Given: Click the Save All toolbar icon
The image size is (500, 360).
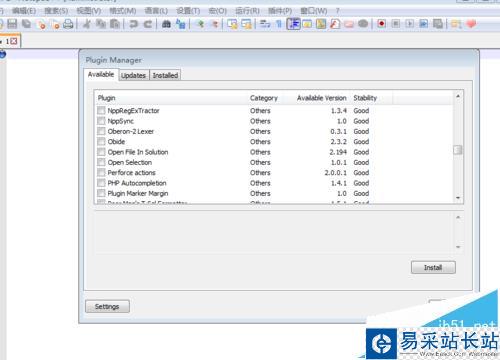Looking at the screenshot, I should (26, 24).
